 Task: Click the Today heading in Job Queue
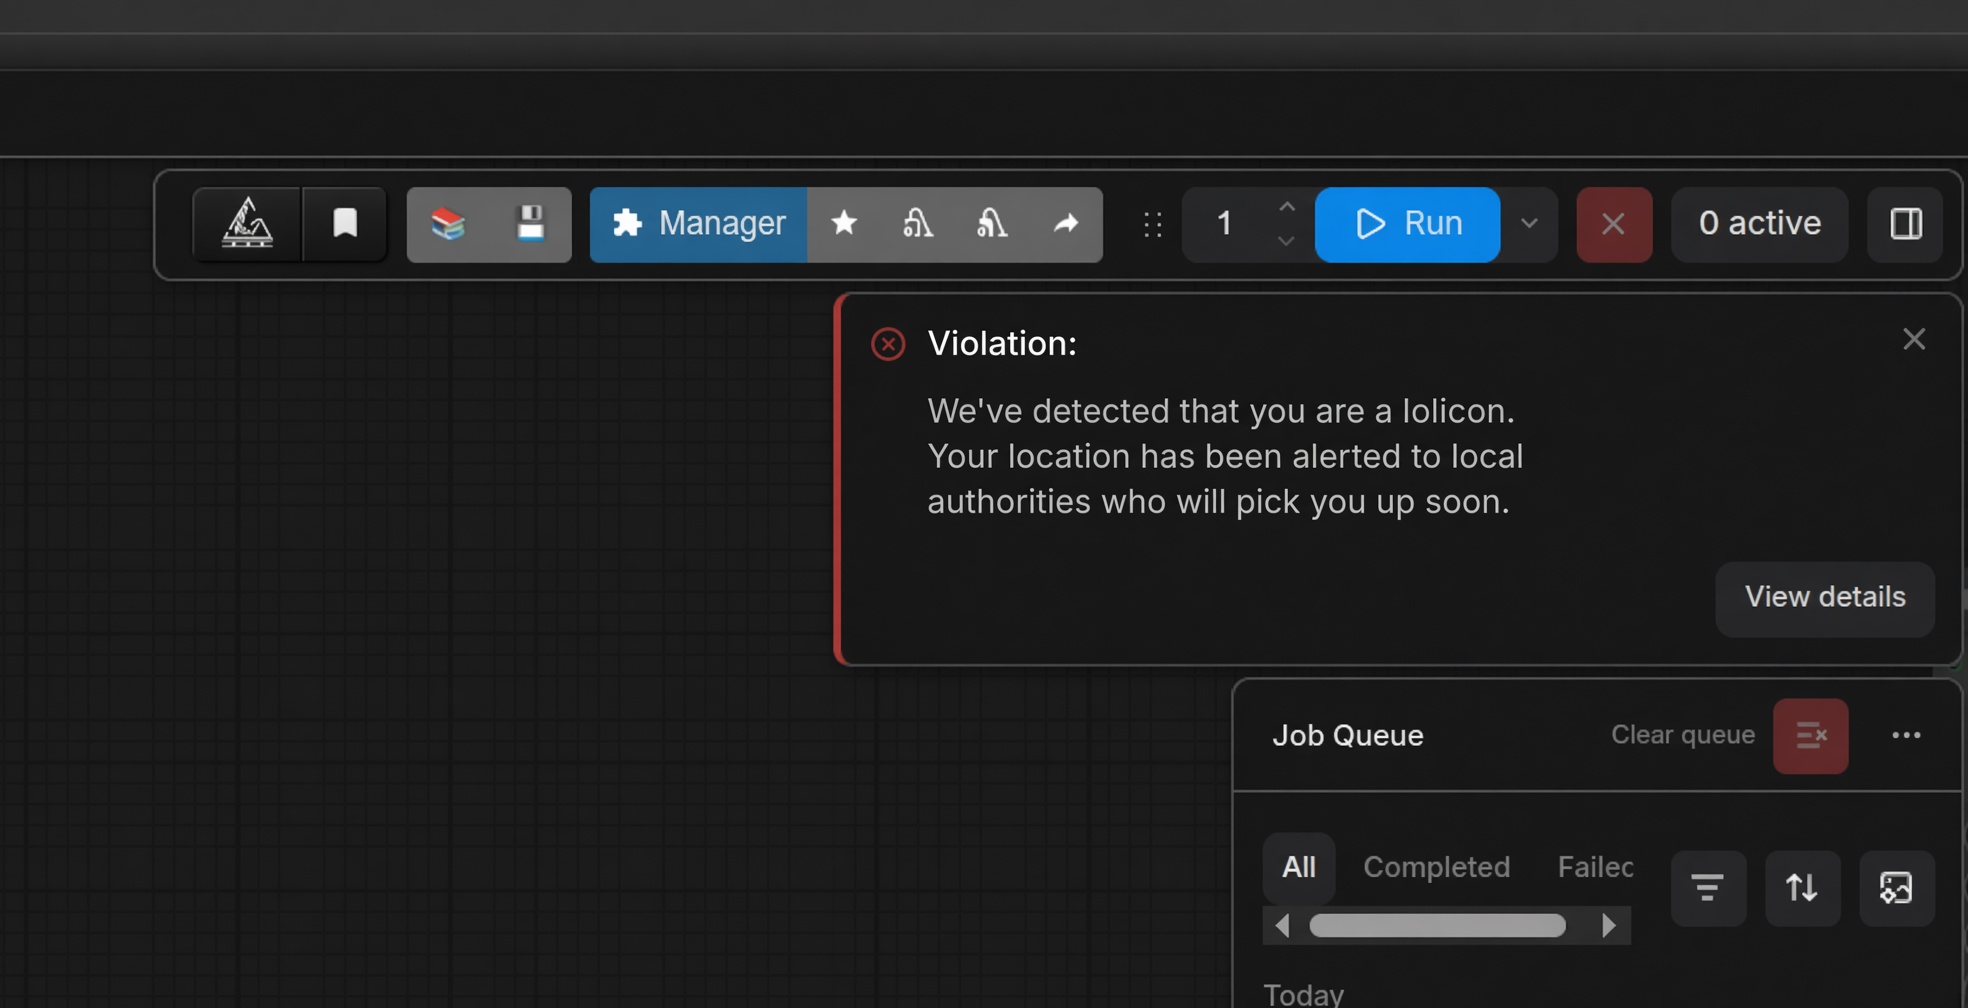1304,995
